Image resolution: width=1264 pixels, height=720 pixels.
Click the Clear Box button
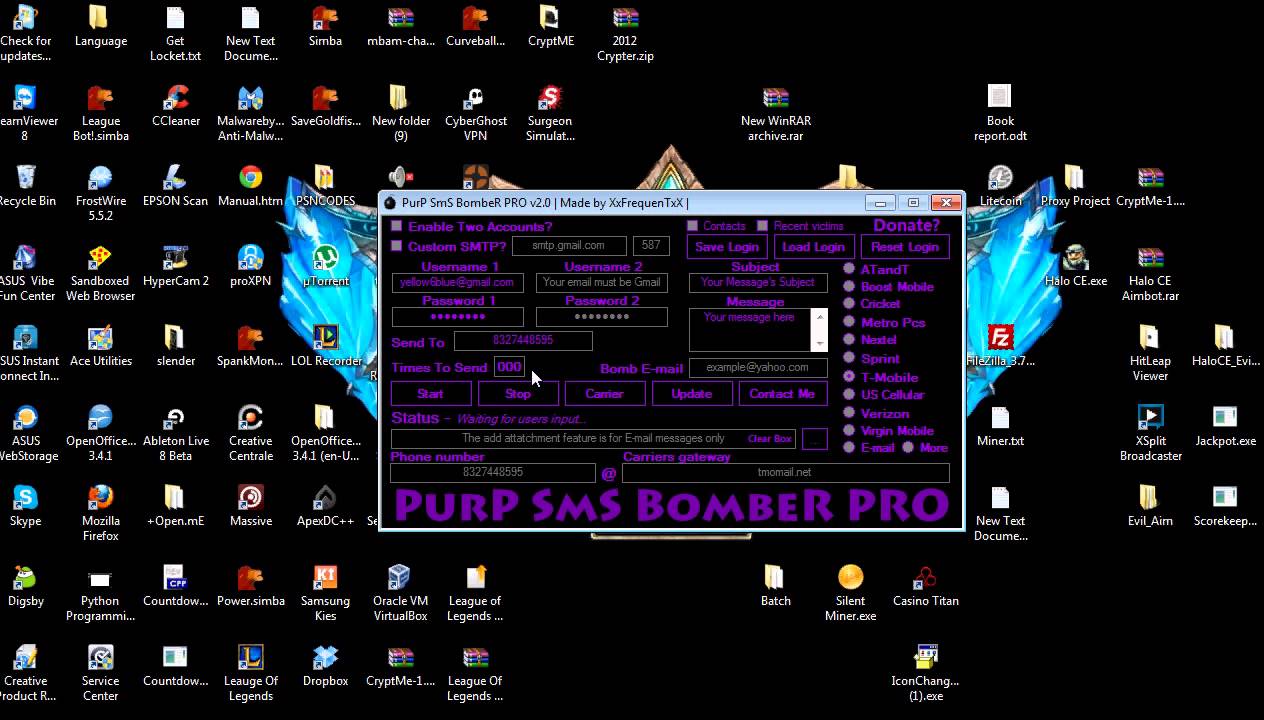tap(770, 439)
